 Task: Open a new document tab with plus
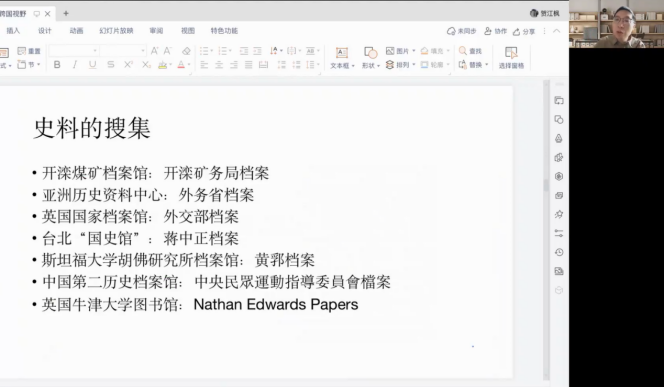(66, 14)
